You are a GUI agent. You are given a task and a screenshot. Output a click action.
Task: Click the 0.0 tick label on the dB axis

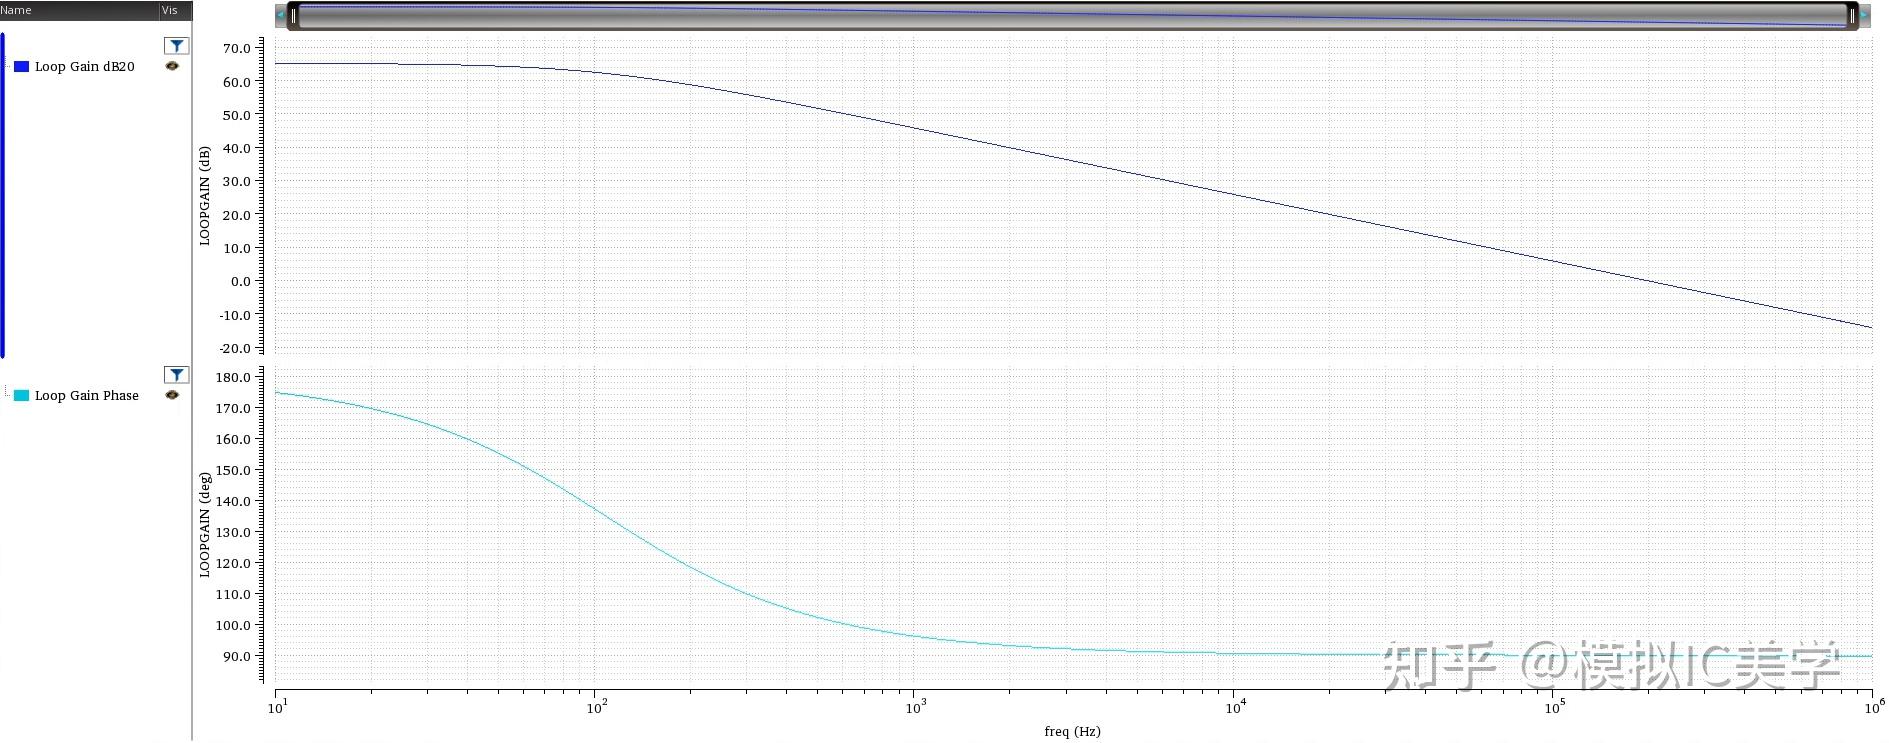click(241, 281)
